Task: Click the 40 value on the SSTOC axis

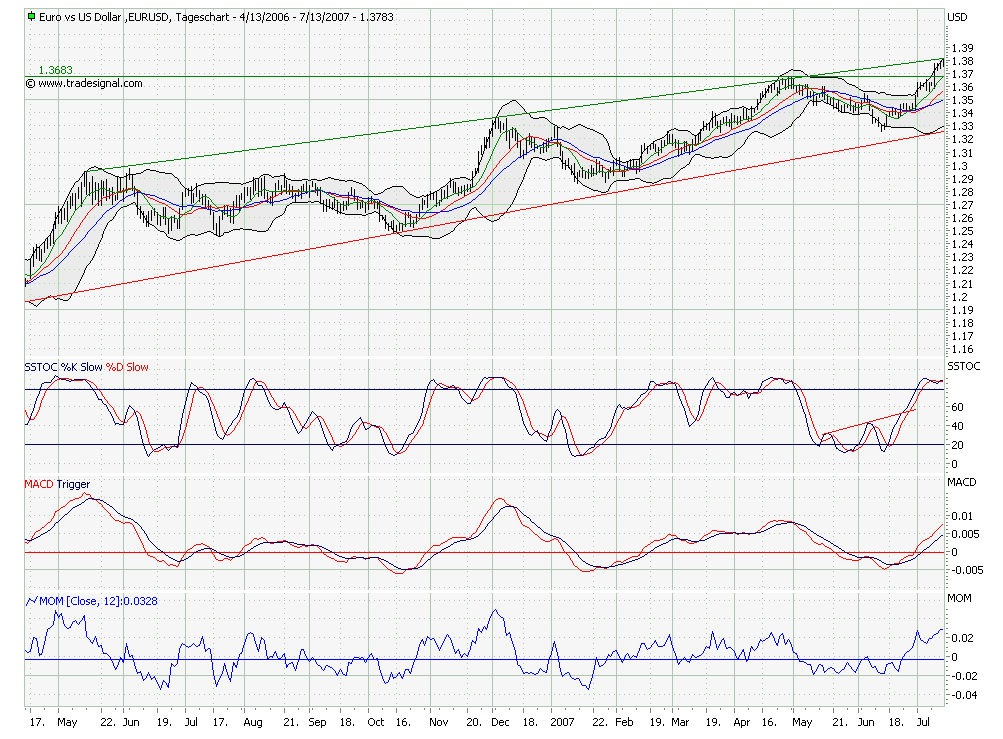Action: [x=958, y=426]
